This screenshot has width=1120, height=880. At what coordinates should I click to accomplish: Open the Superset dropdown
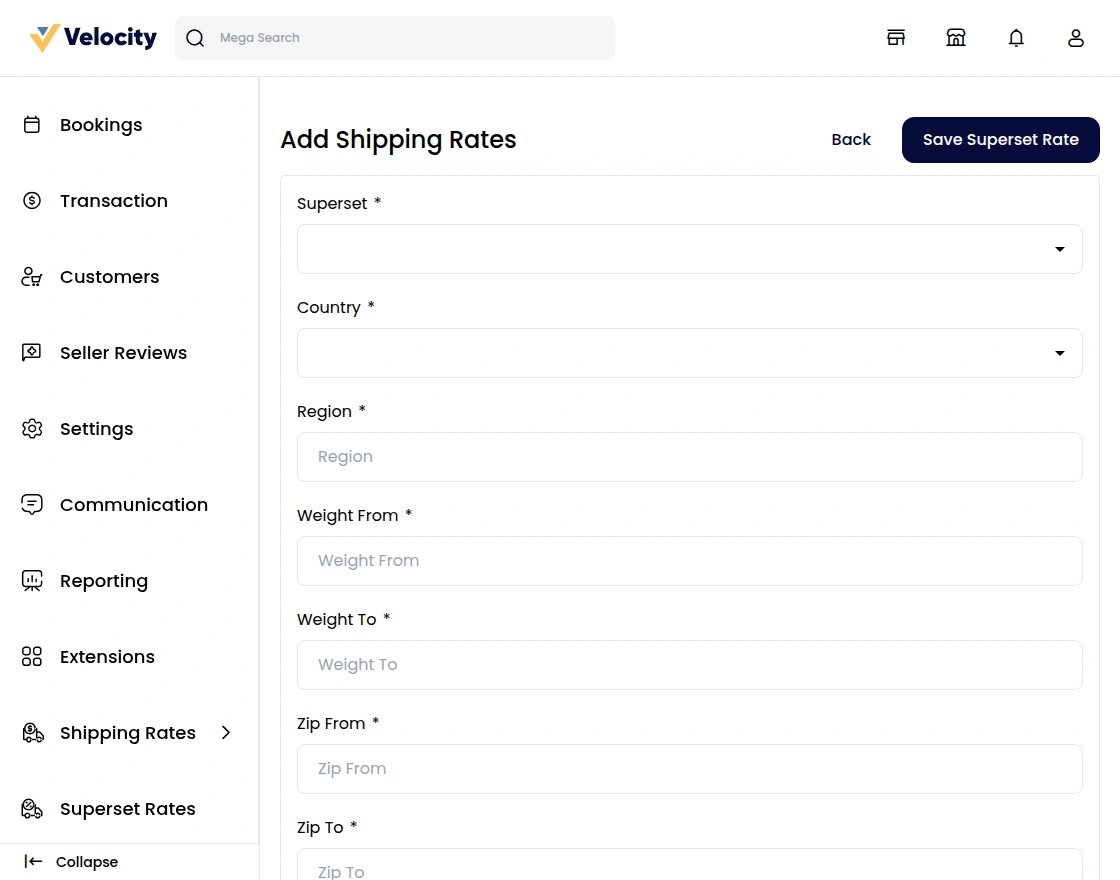tap(689, 249)
